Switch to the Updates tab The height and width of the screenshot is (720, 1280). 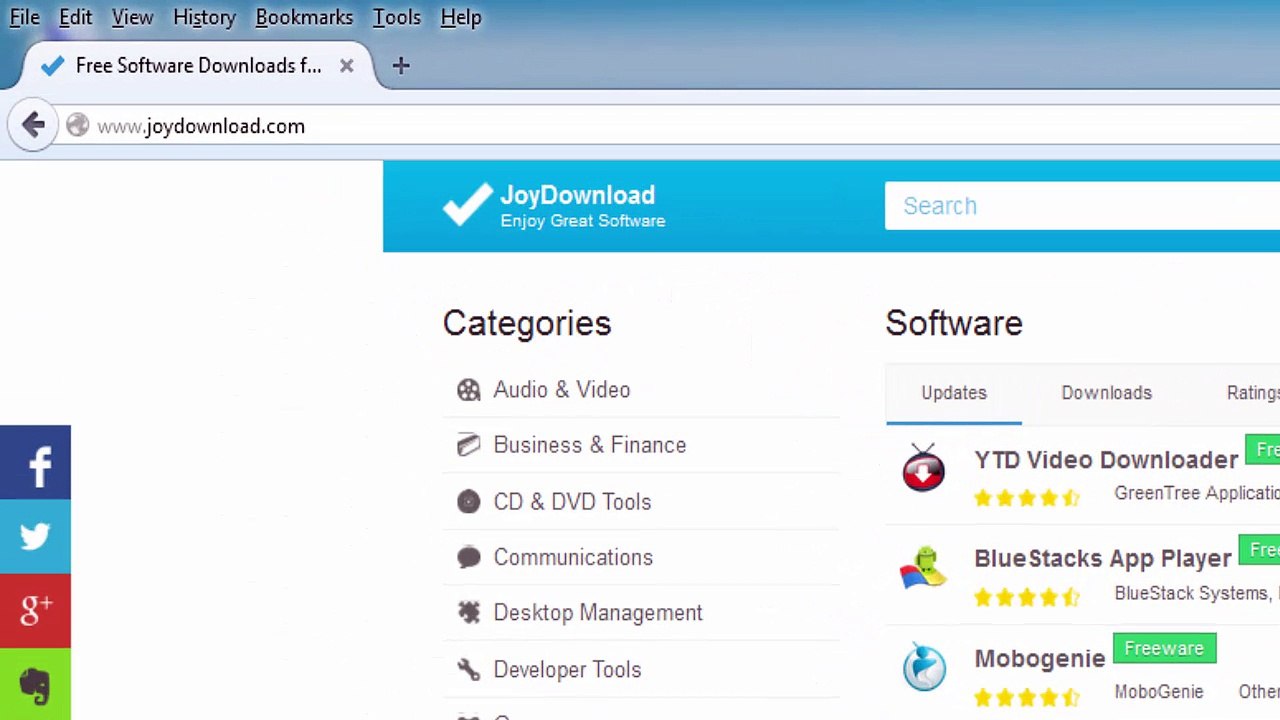click(954, 393)
